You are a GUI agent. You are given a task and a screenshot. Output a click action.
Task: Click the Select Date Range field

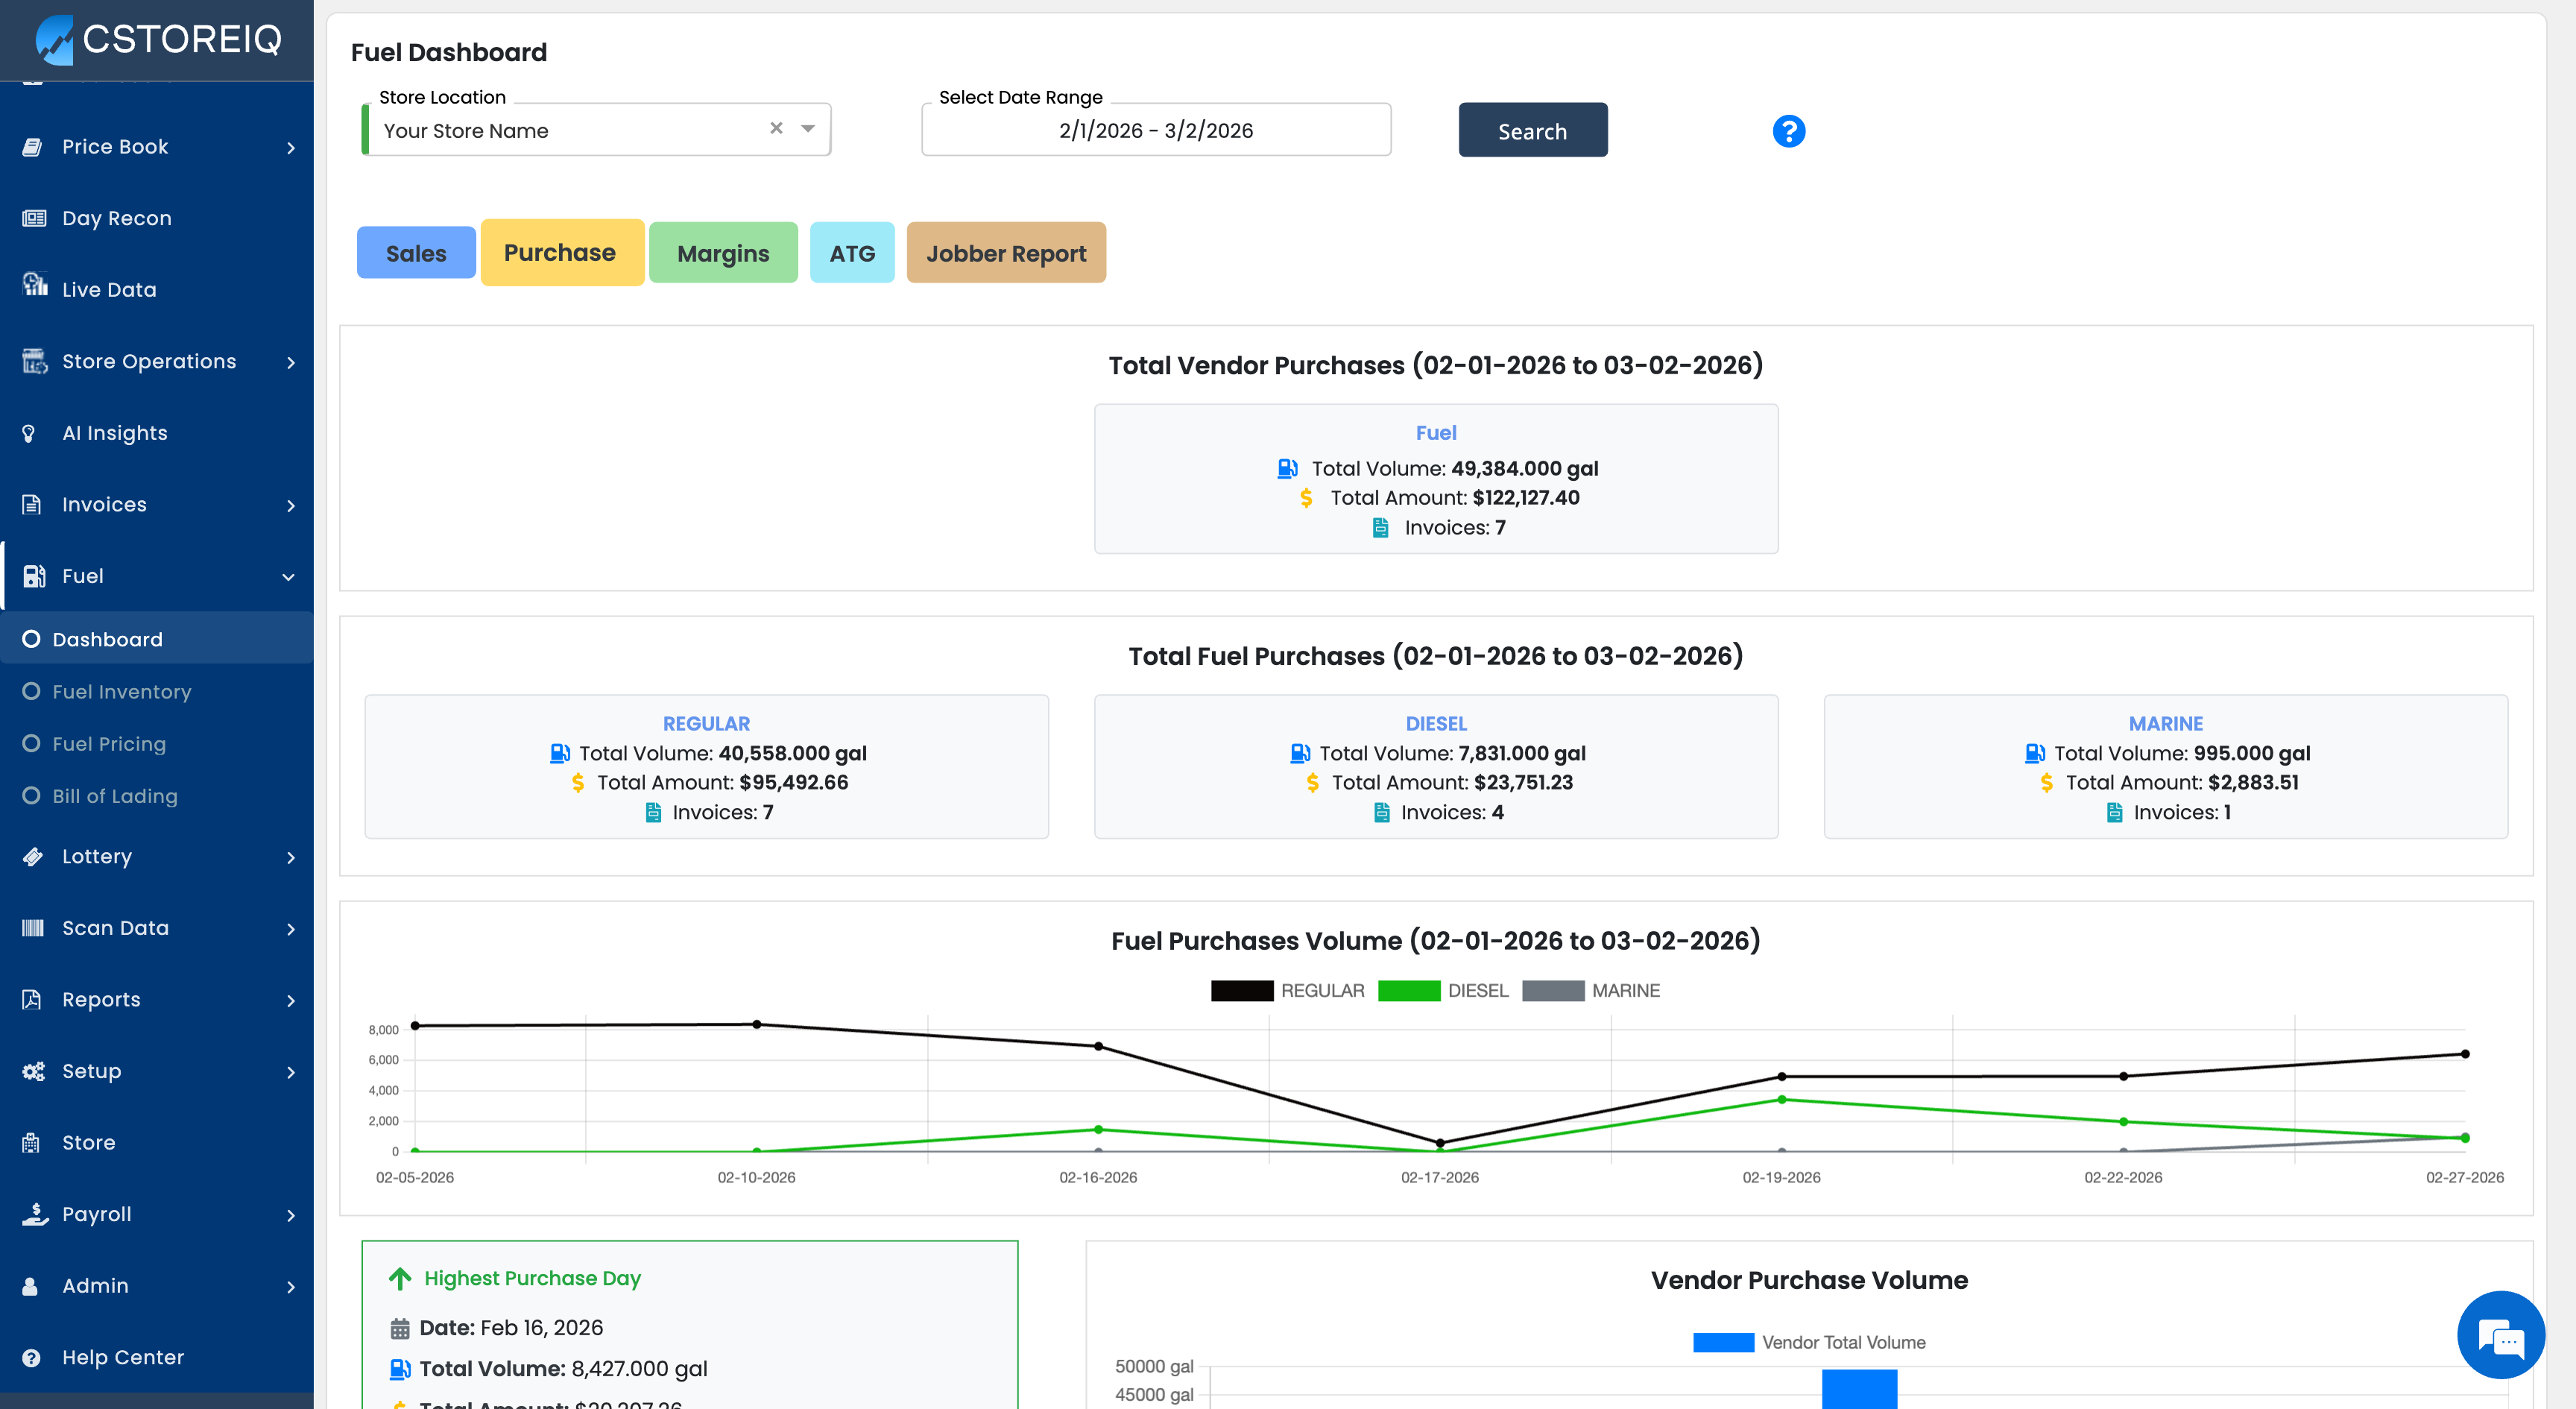pos(1155,130)
